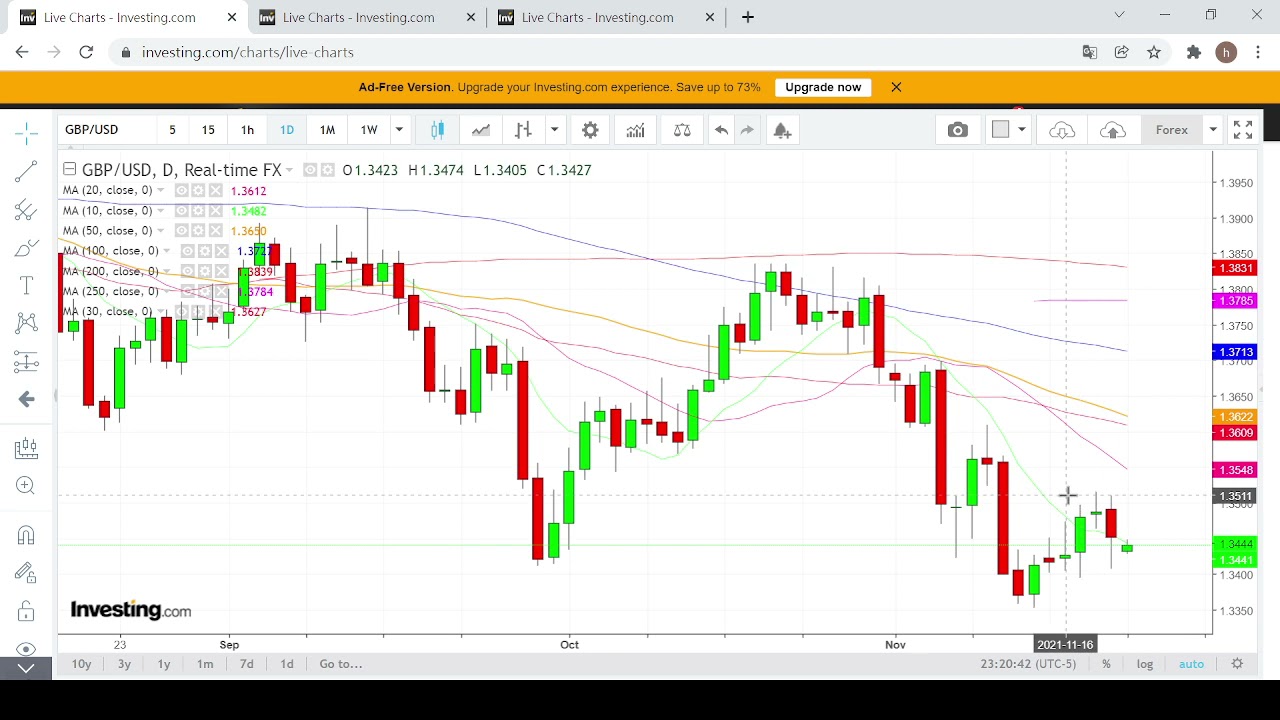Open the patterns drawing tool
This screenshot has height=720, width=1280.
(26, 323)
